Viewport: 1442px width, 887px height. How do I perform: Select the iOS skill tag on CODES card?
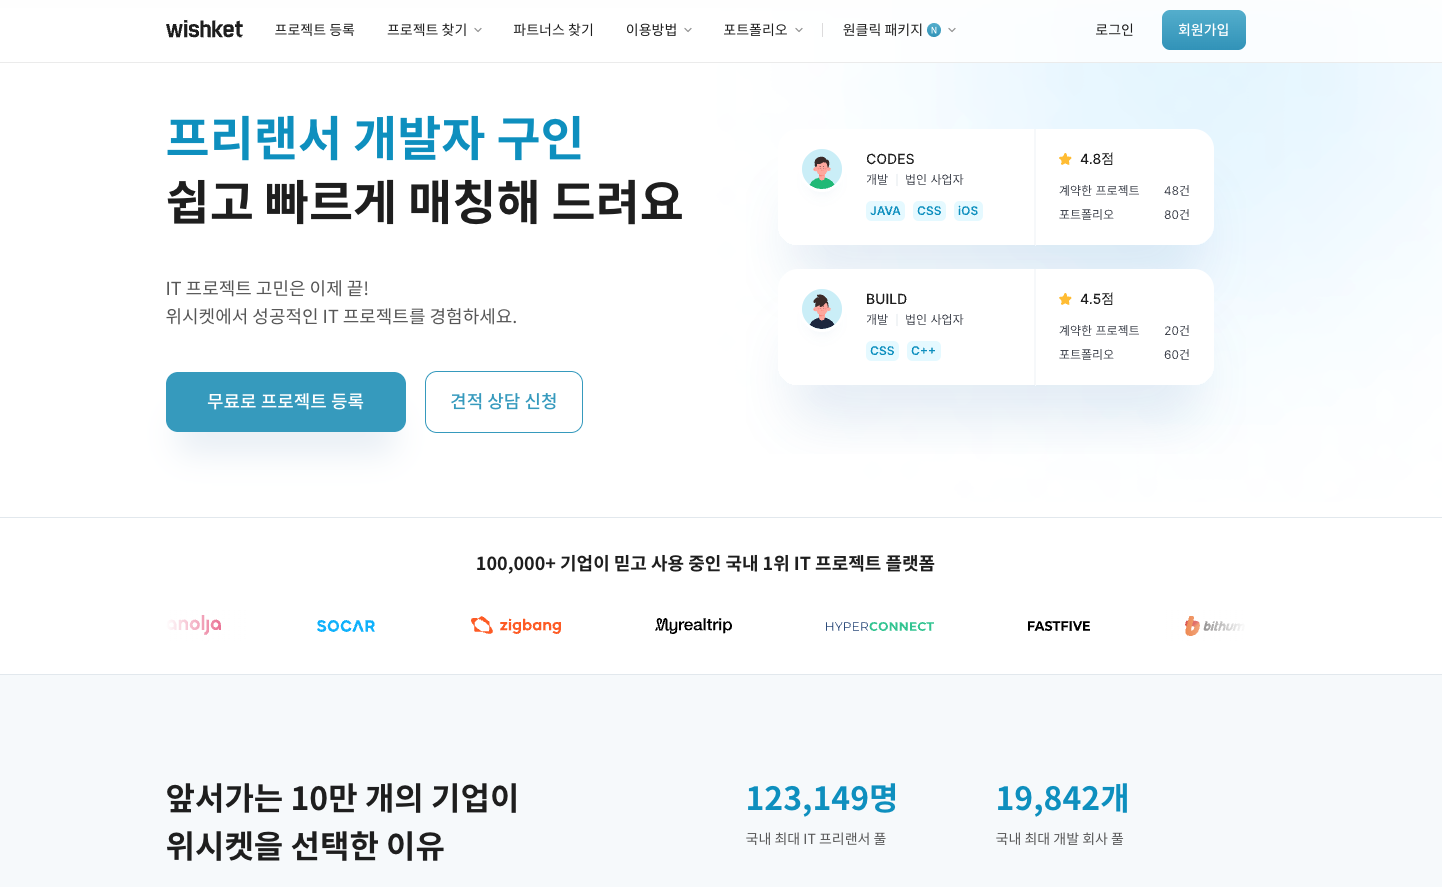[967, 211]
